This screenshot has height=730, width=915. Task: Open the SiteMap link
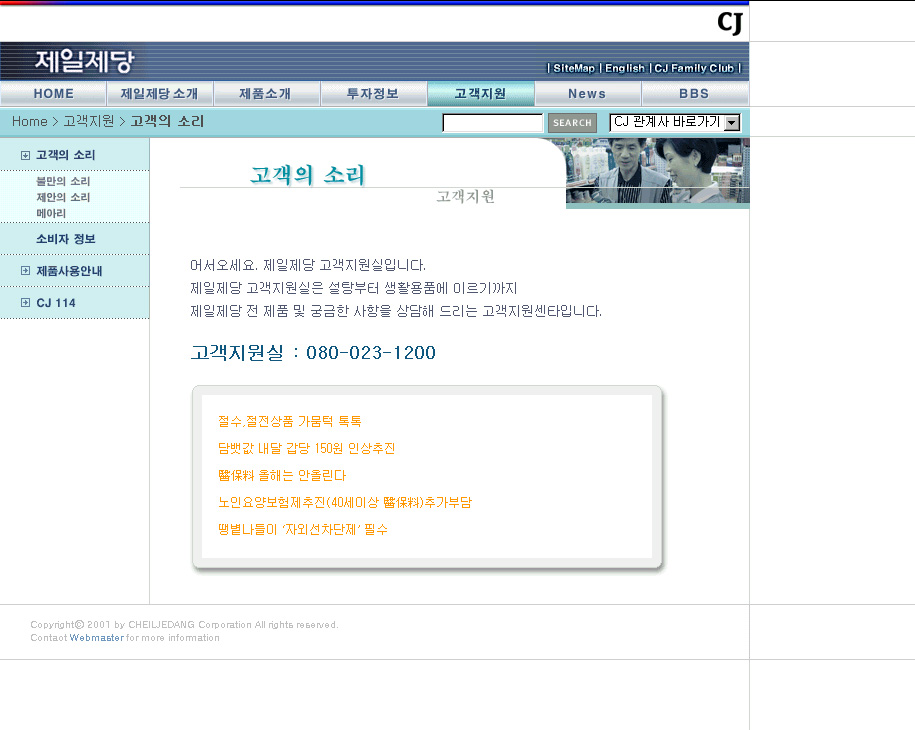point(574,68)
